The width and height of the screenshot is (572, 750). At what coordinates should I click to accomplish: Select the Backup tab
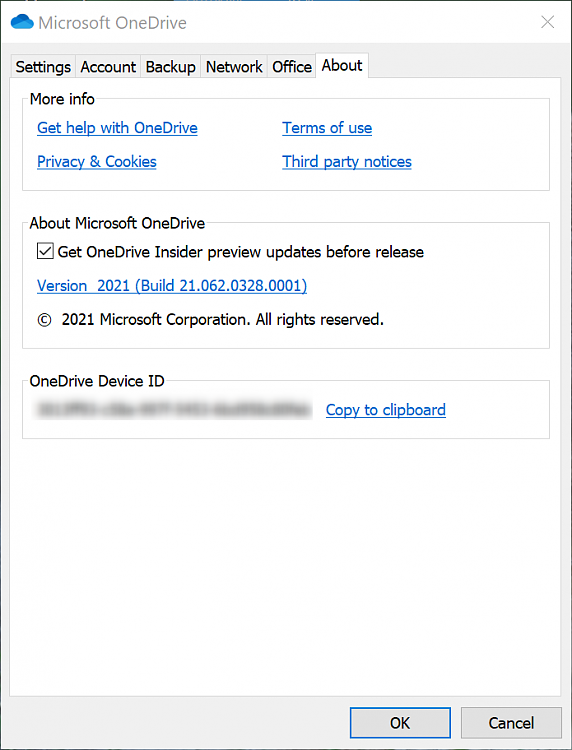pos(170,67)
